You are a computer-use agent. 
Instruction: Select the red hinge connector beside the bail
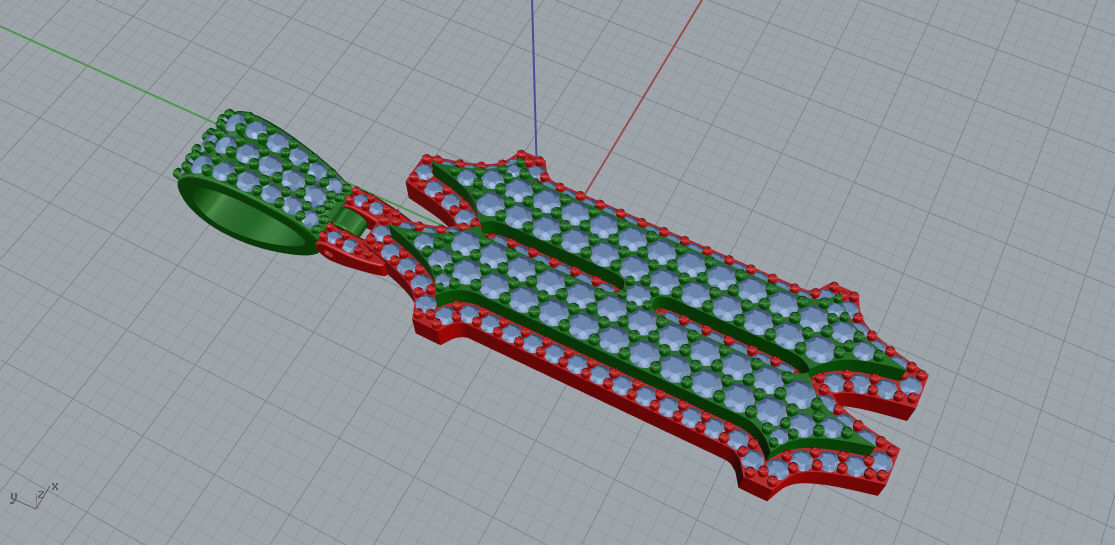pyautogui.click(x=353, y=244)
